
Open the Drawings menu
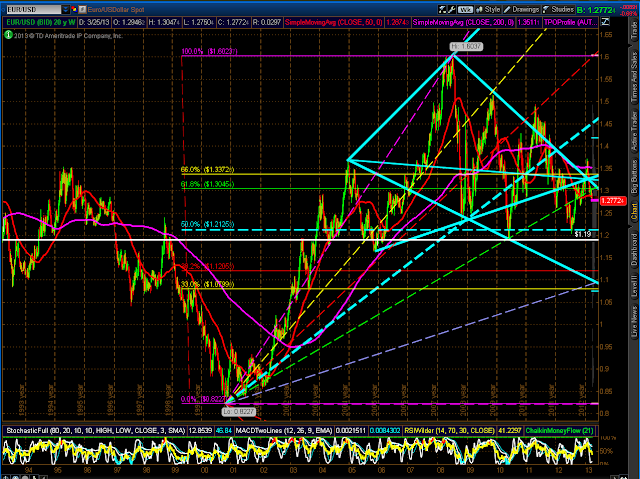521,9
